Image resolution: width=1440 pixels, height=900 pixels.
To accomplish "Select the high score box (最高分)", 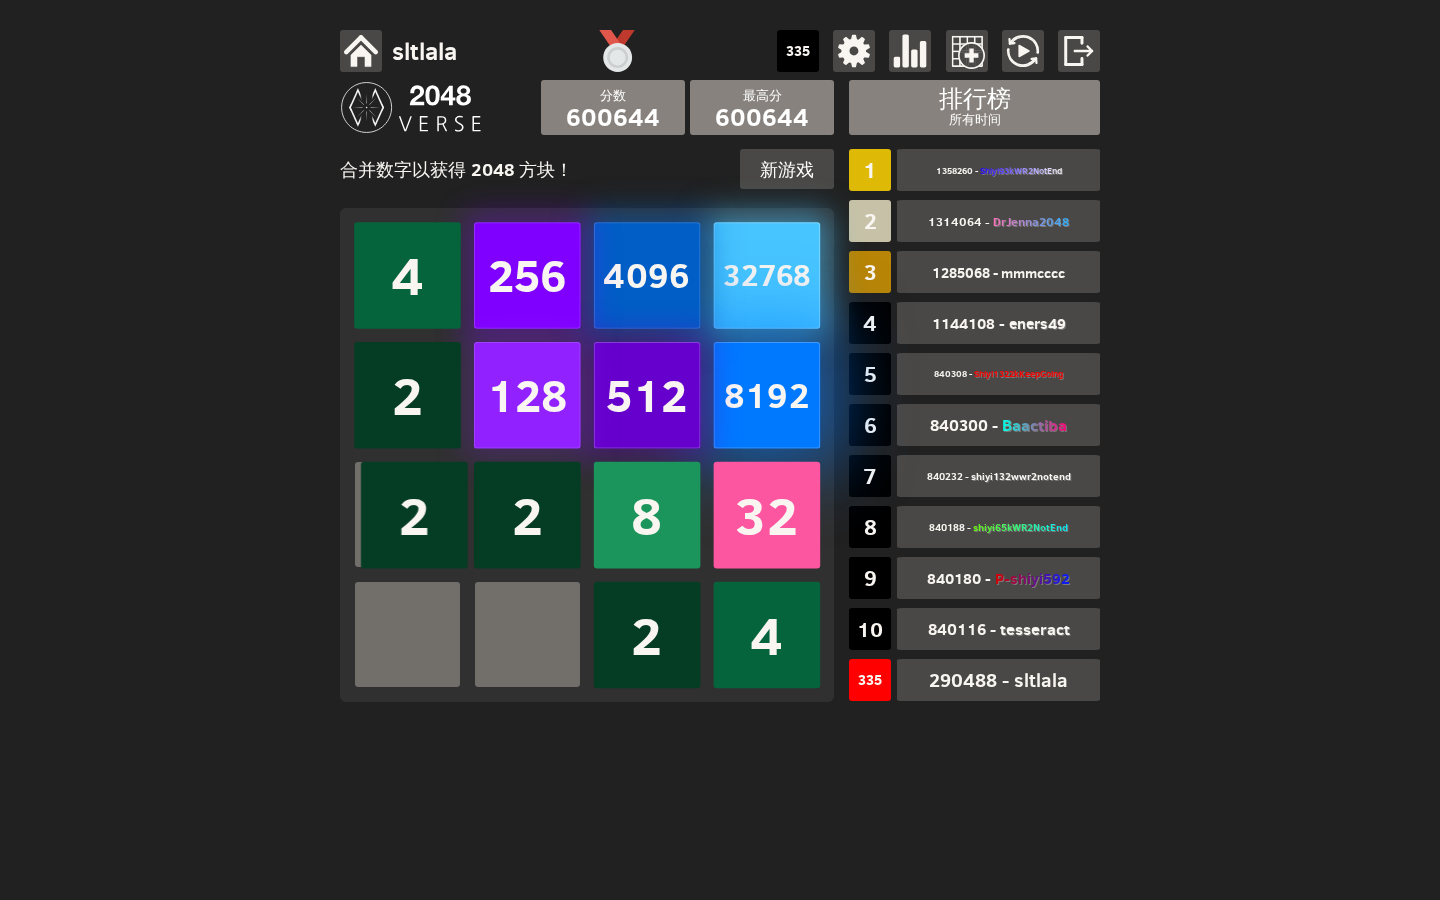I will pos(762,107).
